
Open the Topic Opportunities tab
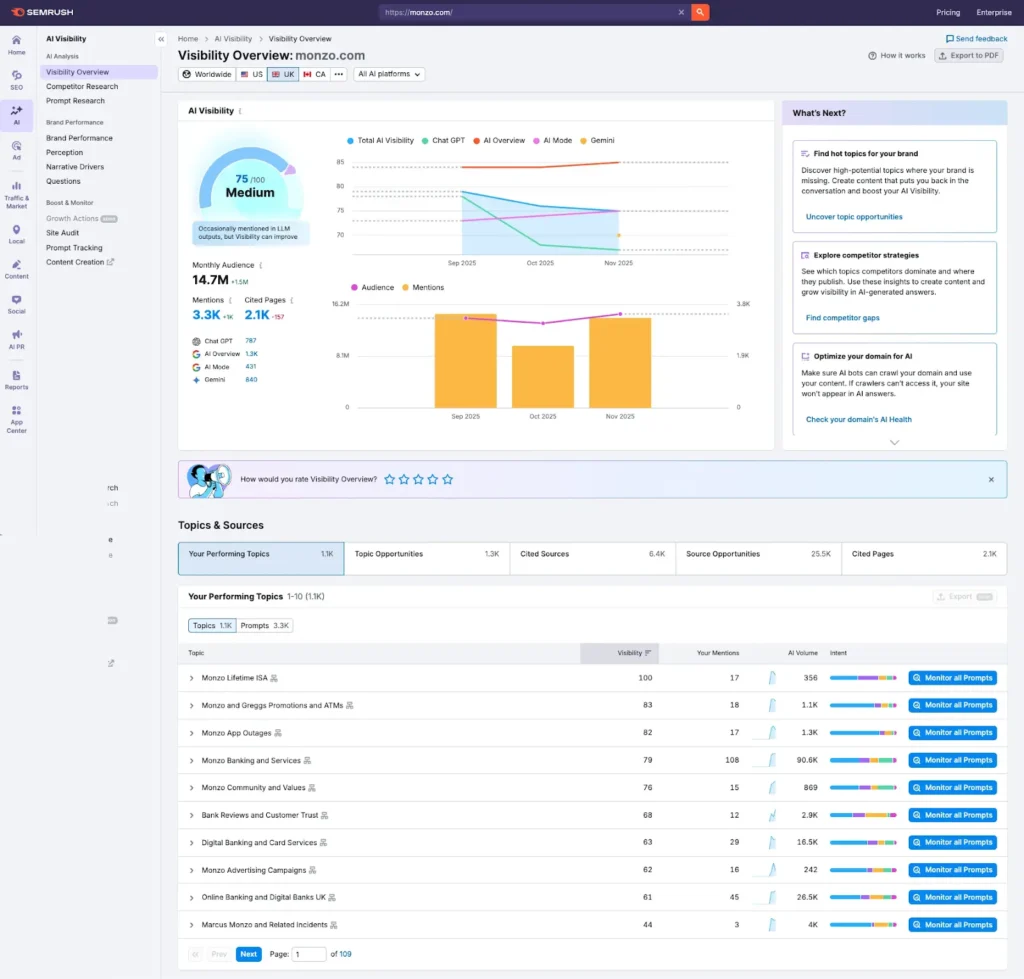click(426, 558)
